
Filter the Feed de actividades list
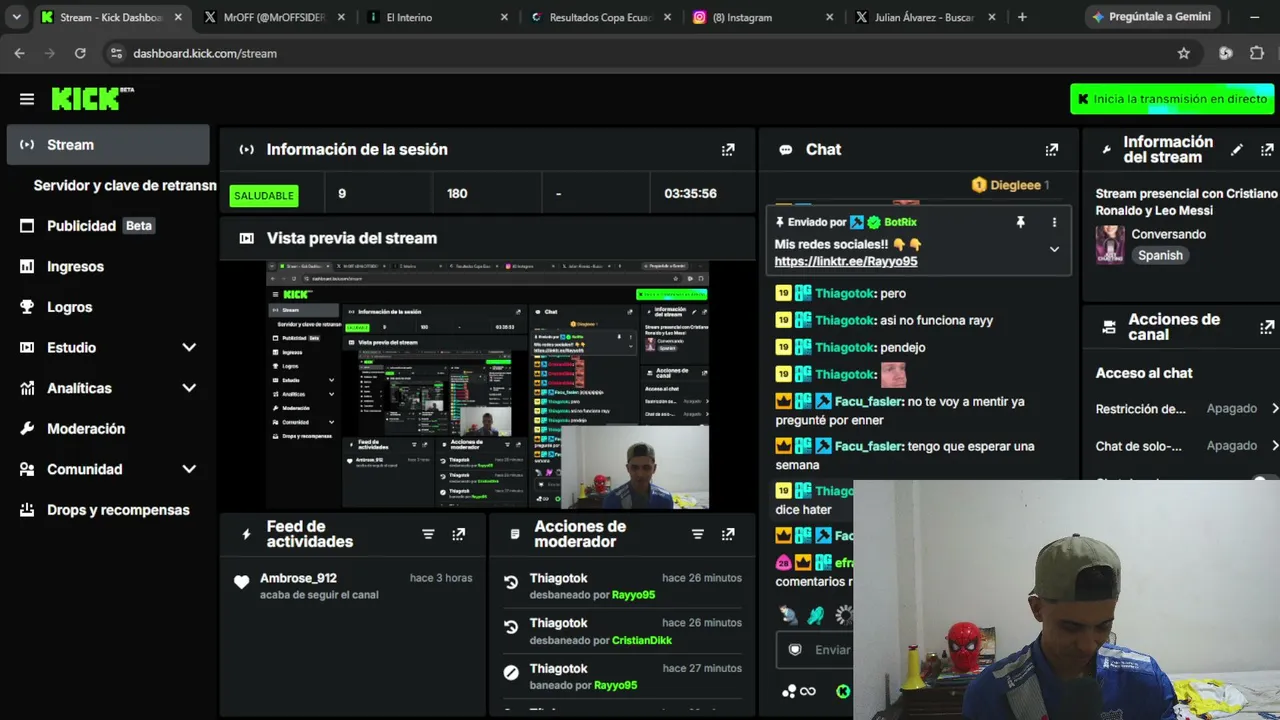(x=428, y=534)
